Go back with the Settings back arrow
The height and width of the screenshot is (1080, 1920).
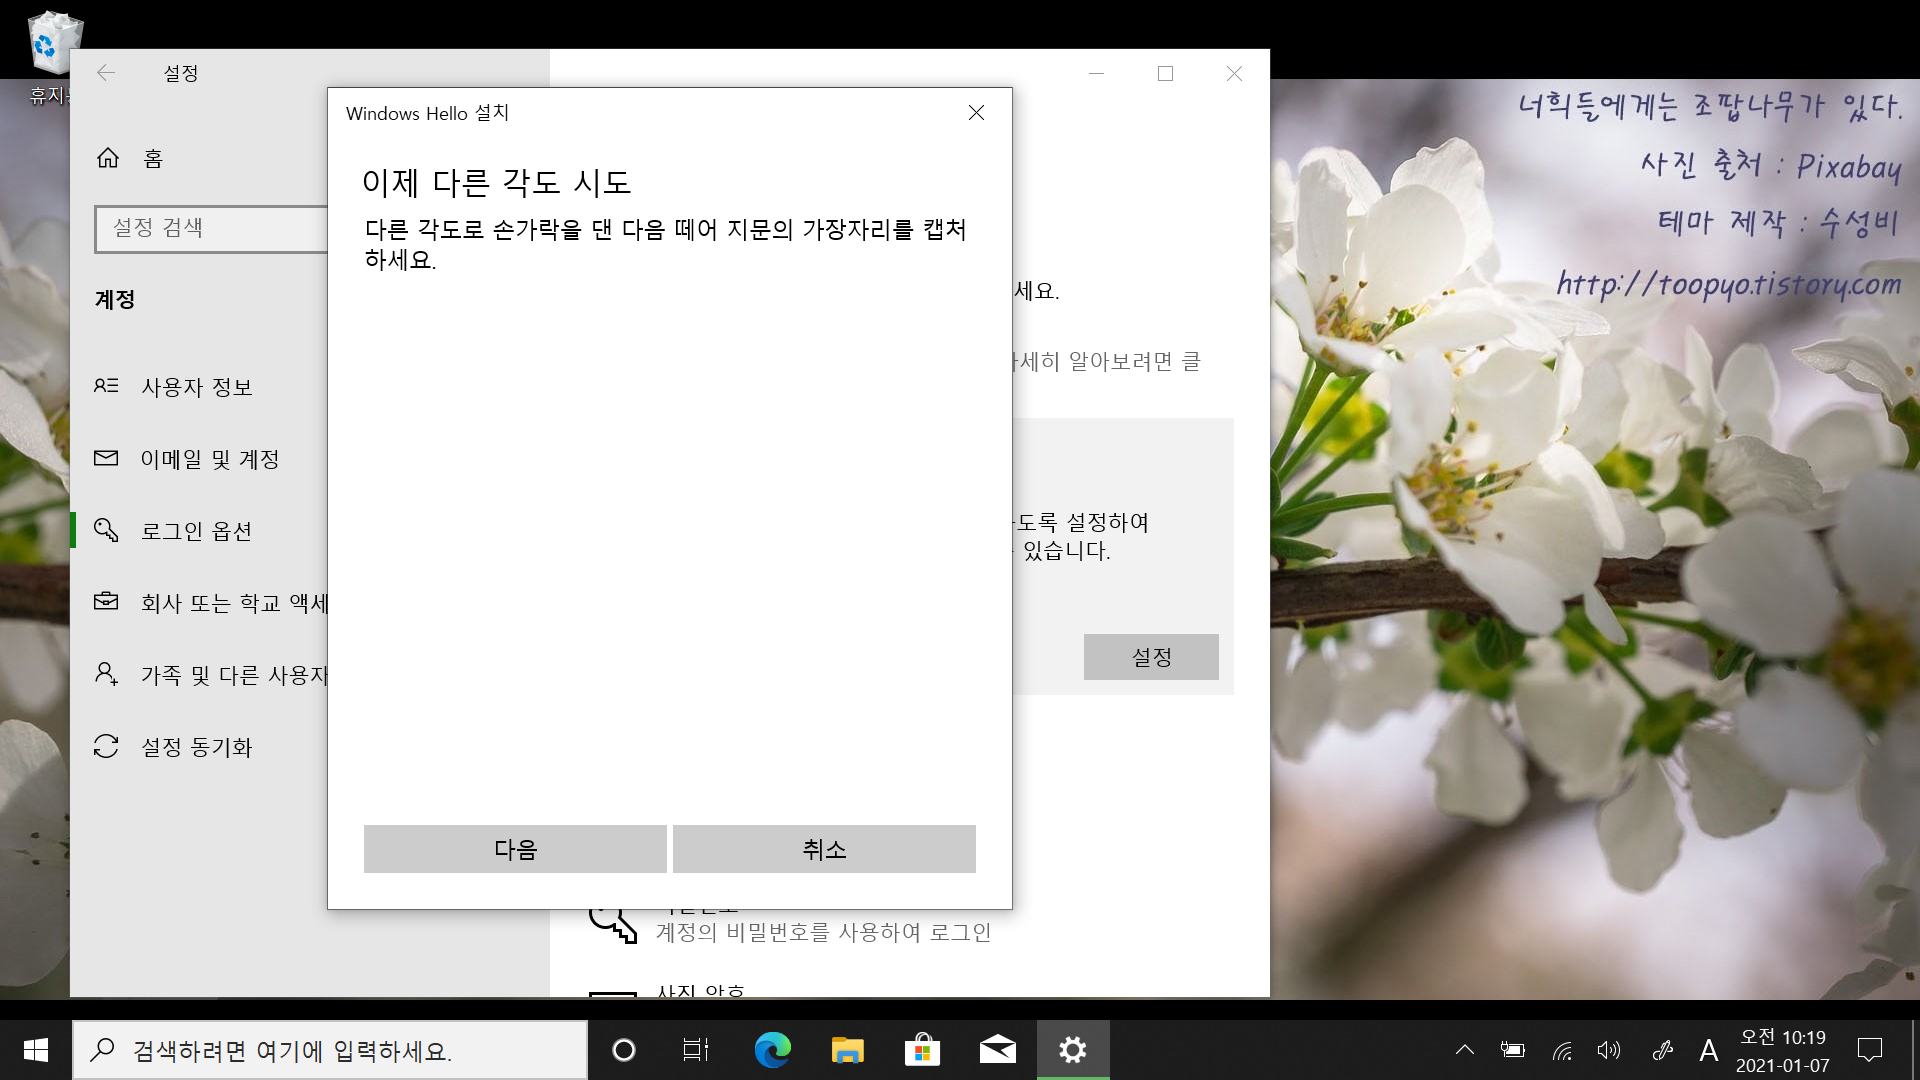point(106,73)
